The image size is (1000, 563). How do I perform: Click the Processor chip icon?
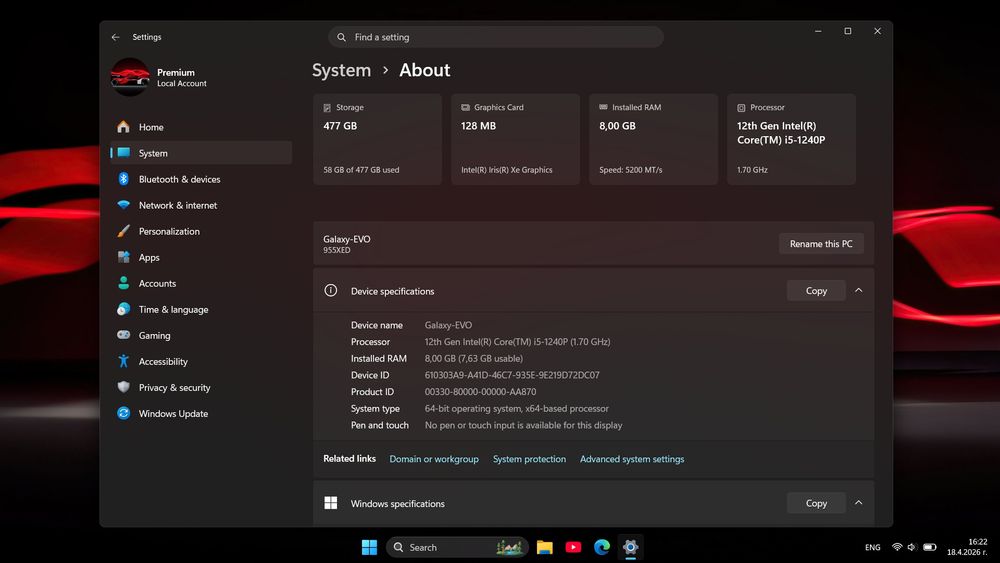pos(741,108)
